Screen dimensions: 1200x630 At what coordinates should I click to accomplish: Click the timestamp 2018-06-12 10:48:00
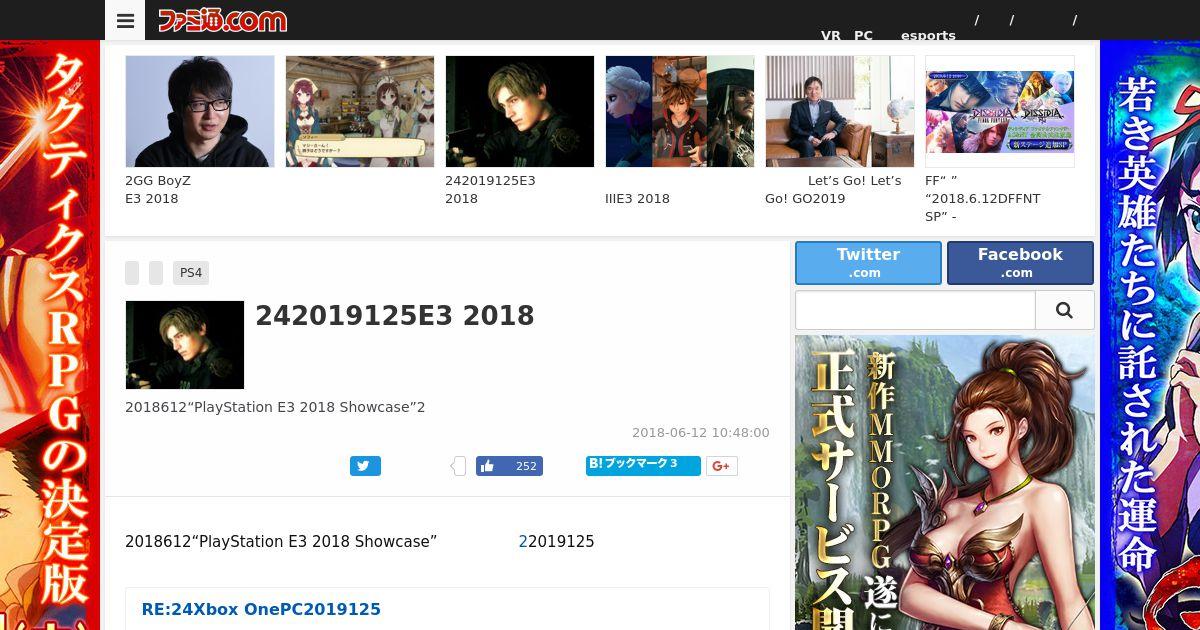[701, 433]
